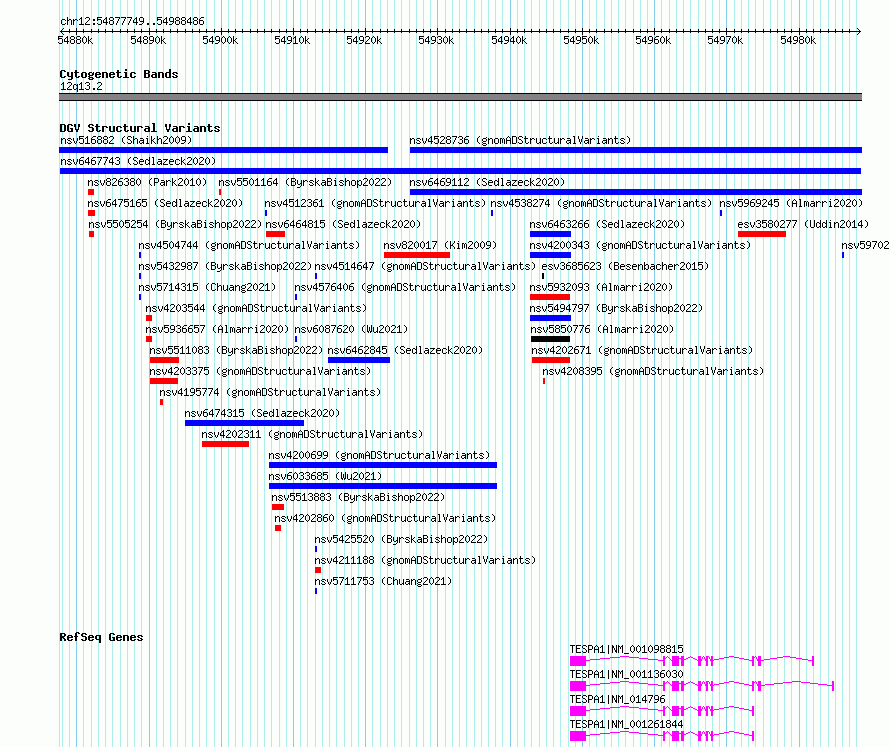Image resolution: width=890 pixels, height=747 pixels.
Task: Click the red bar for nsv4202311
Action: pyautogui.click(x=225, y=444)
